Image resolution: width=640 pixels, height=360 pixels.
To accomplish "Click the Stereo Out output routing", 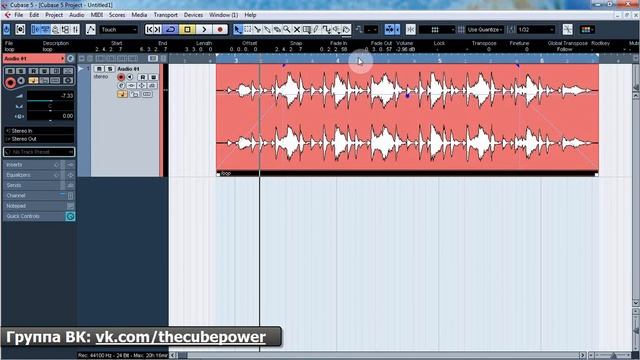I will click(x=39, y=139).
